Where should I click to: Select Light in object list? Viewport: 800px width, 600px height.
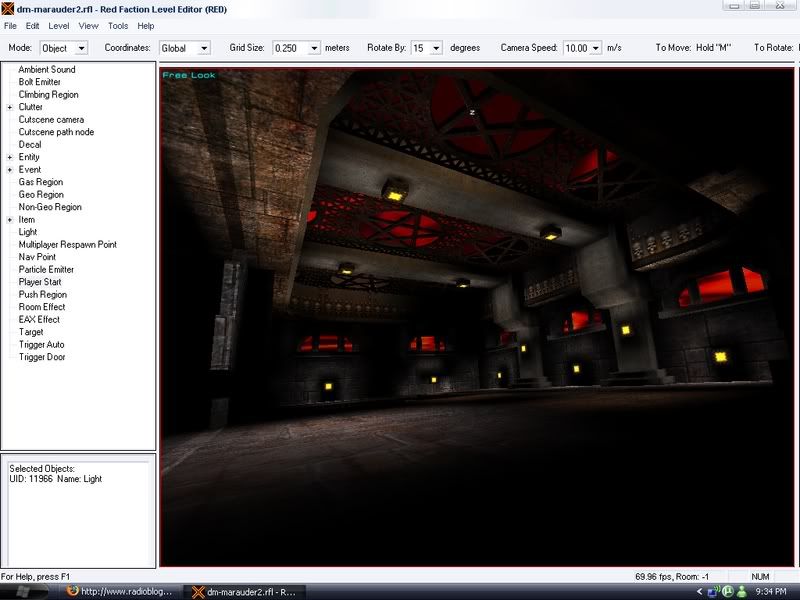point(28,232)
